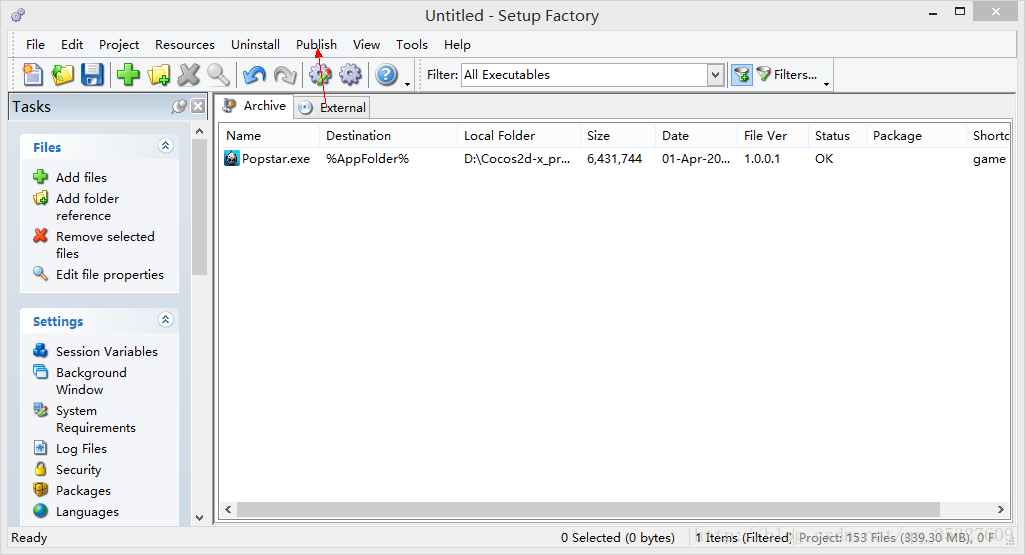Open the Log Files setting
The width and height of the screenshot is (1025, 555).
click(x=81, y=448)
